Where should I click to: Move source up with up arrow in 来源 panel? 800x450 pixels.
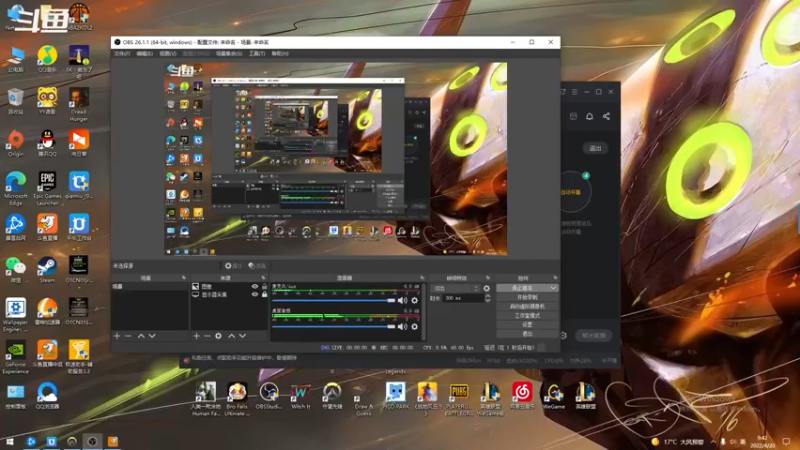232,336
